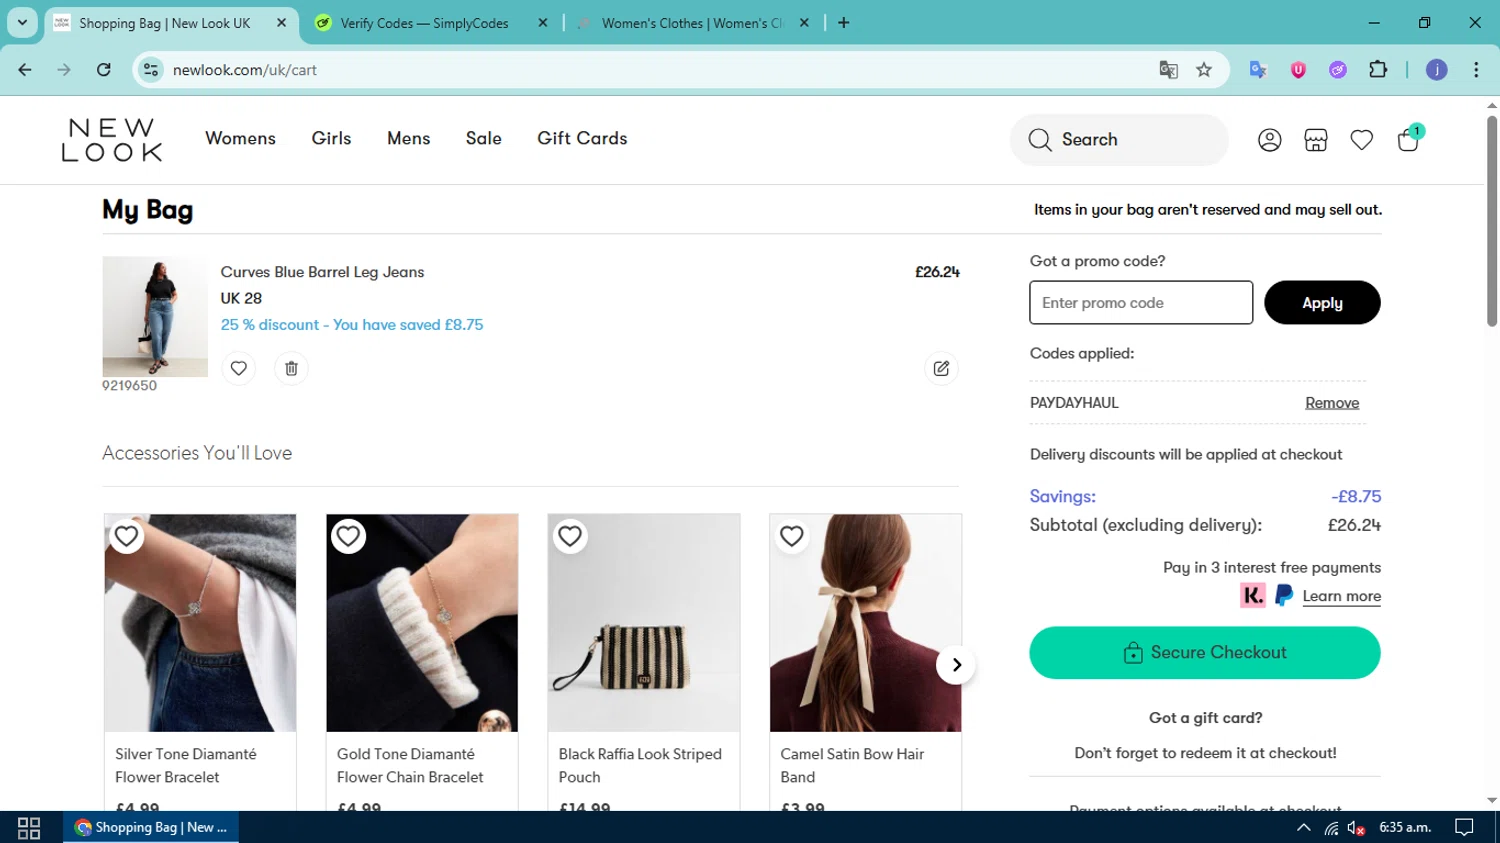This screenshot has height=843, width=1500.
Task: View site information icon in address bar
Action: point(151,69)
